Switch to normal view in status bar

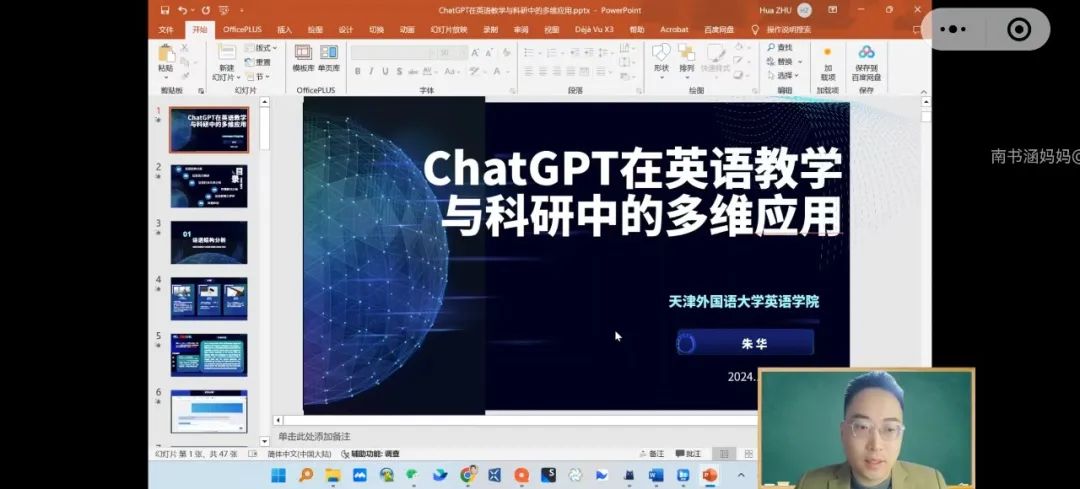[x=724, y=454]
